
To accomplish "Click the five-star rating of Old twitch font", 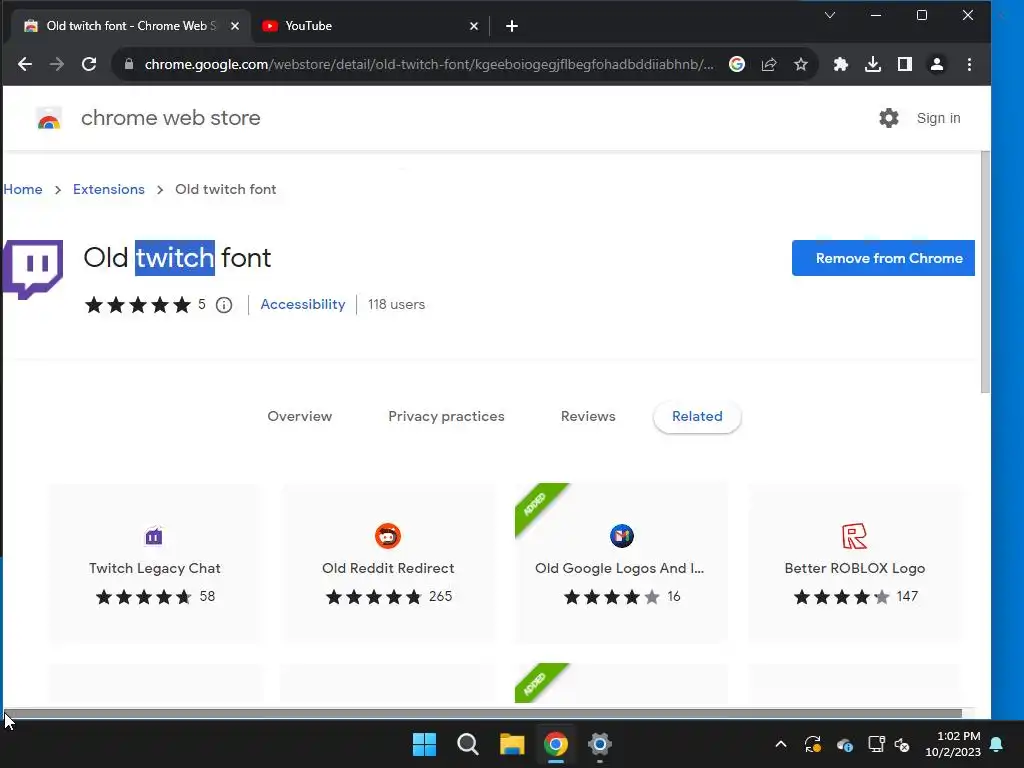I will (138, 305).
